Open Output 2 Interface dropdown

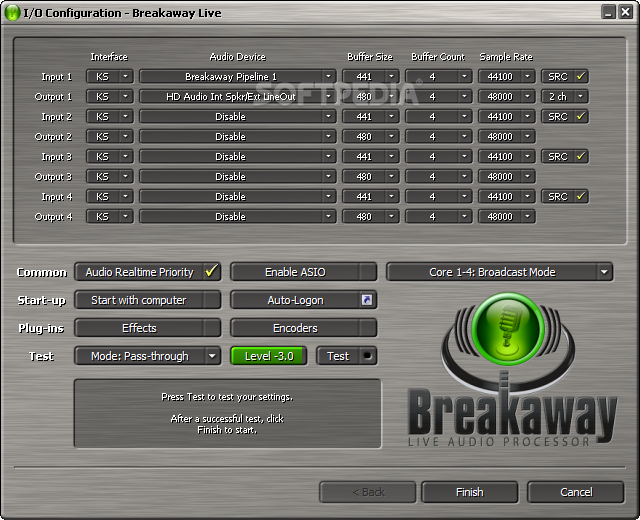point(110,136)
